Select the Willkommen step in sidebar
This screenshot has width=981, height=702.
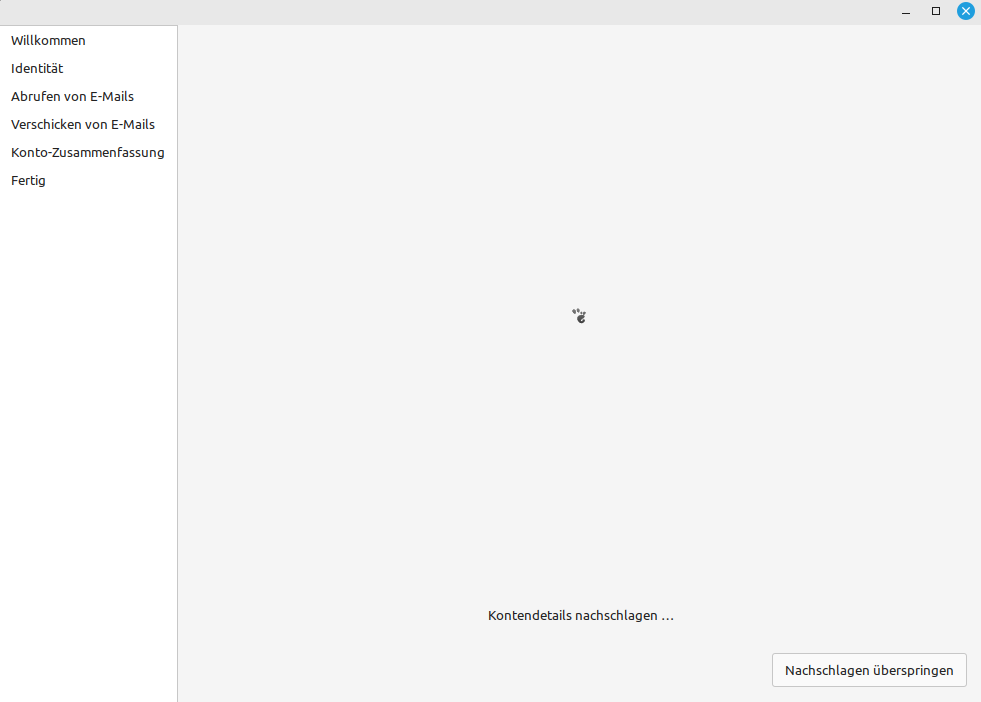pos(48,41)
